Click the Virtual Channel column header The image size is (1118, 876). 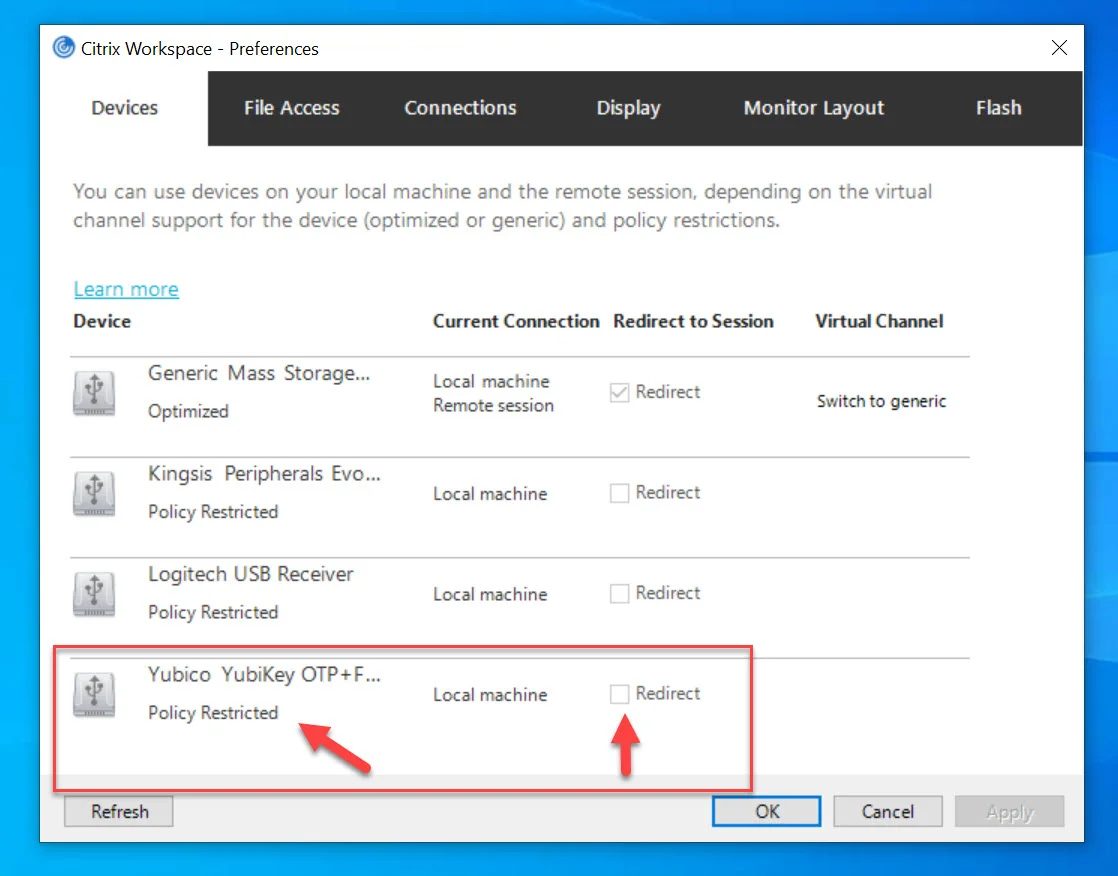coord(879,321)
